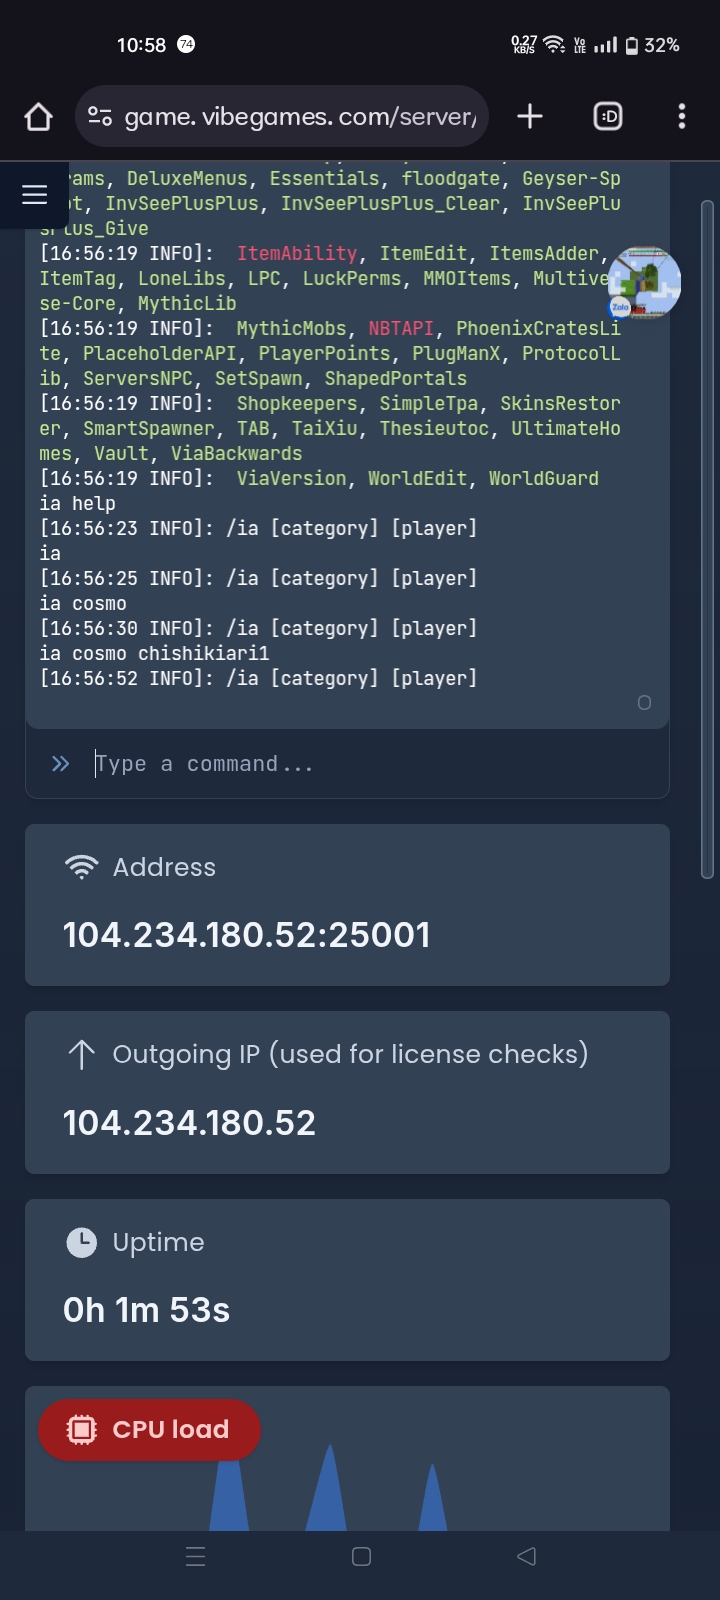Image resolution: width=720 pixels, height=1600 pixels.
Task: Open a new browser tab
Action: tap(530, 117)
